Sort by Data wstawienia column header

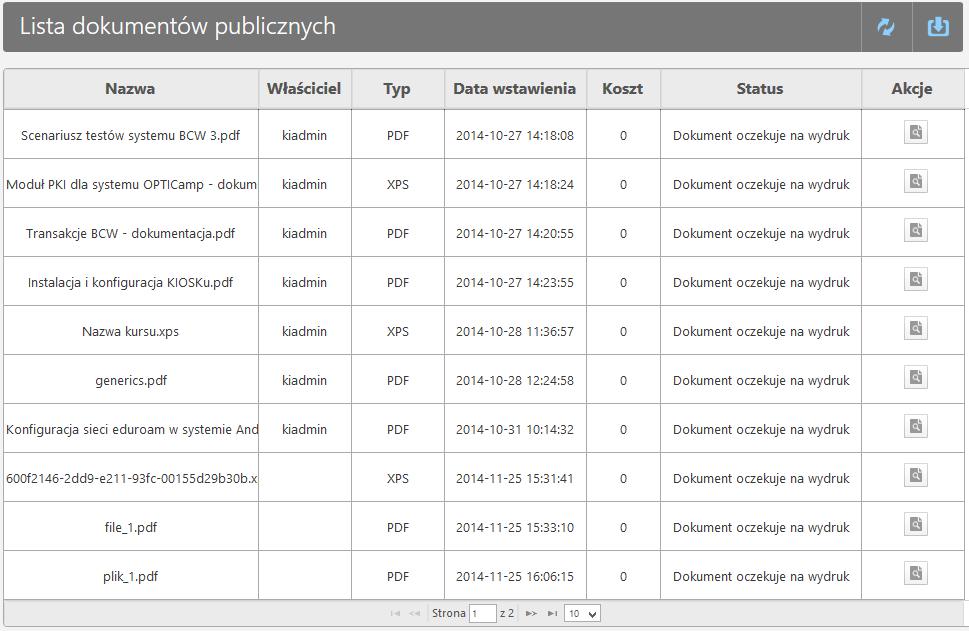pos(515,89)
